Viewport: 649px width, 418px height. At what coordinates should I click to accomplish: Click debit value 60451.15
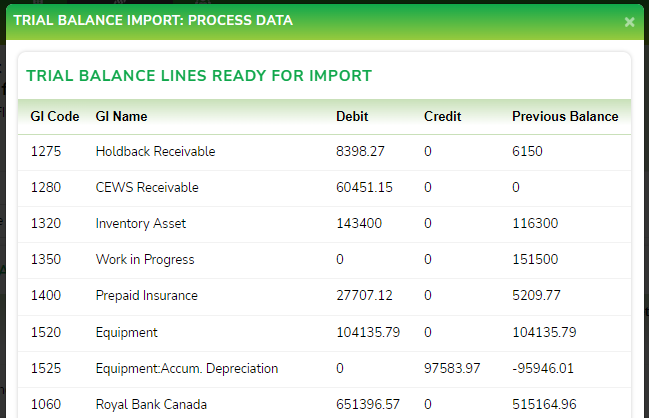pyautogui.click(x=364, y=187)
